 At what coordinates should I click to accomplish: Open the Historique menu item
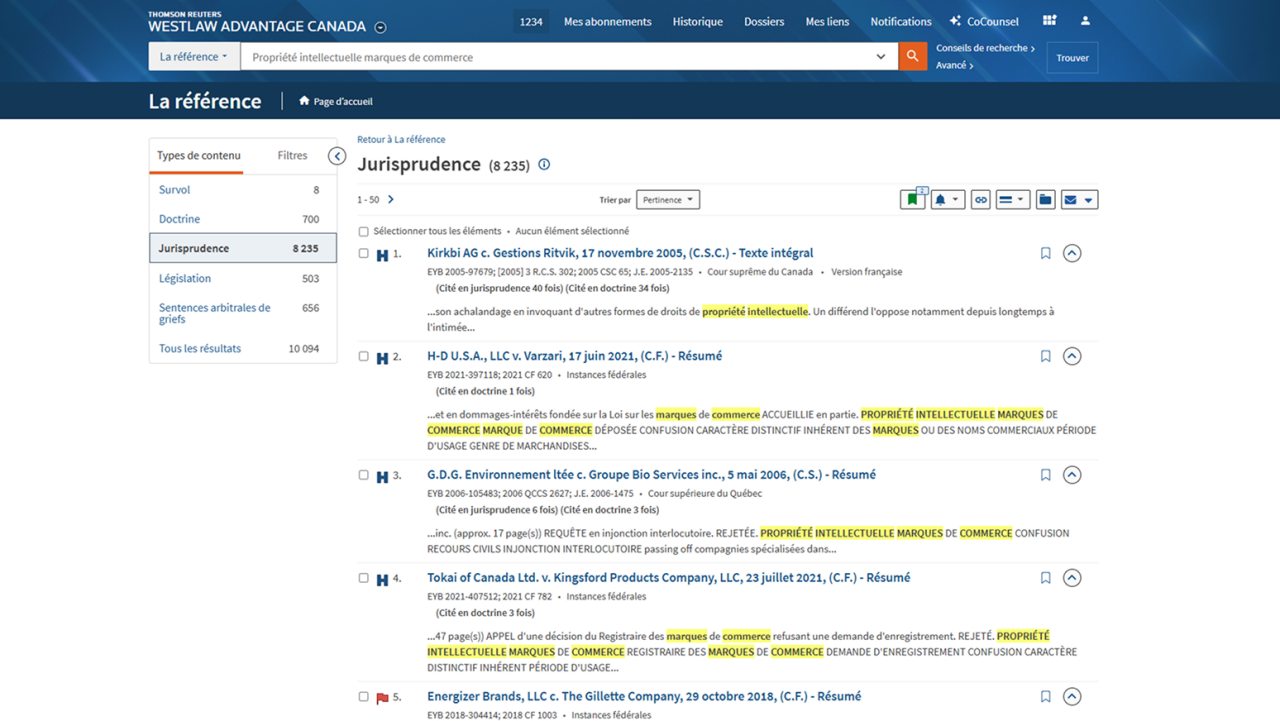coord(697,21)
